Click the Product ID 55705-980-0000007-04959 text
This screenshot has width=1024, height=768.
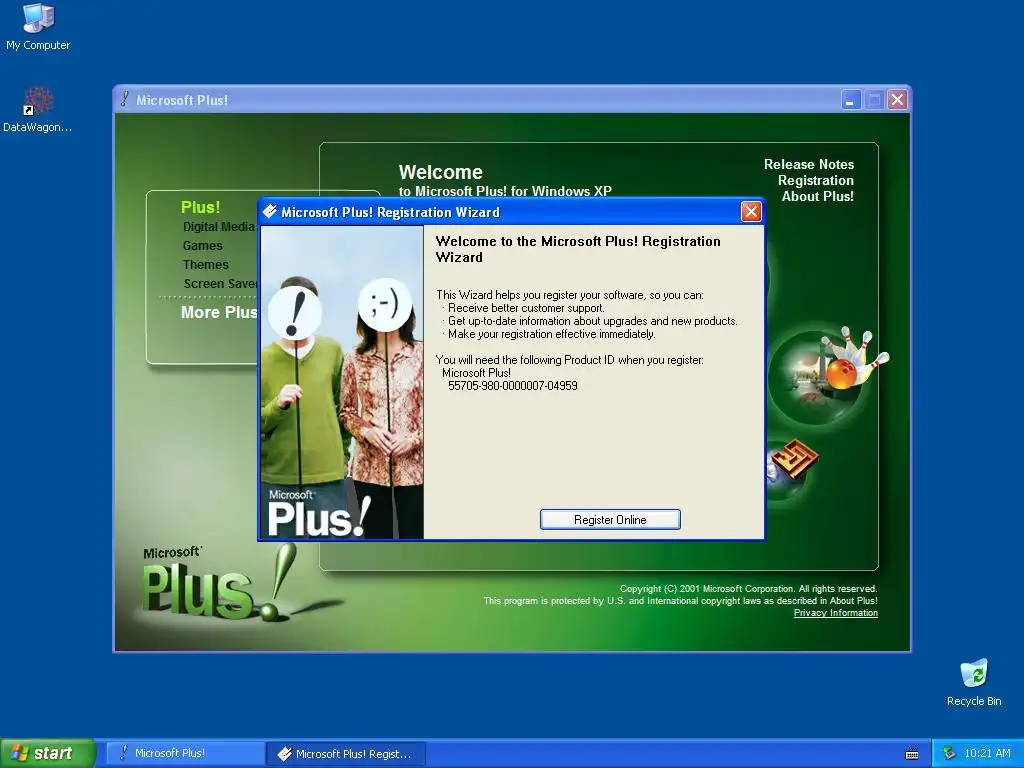(513, 386)
